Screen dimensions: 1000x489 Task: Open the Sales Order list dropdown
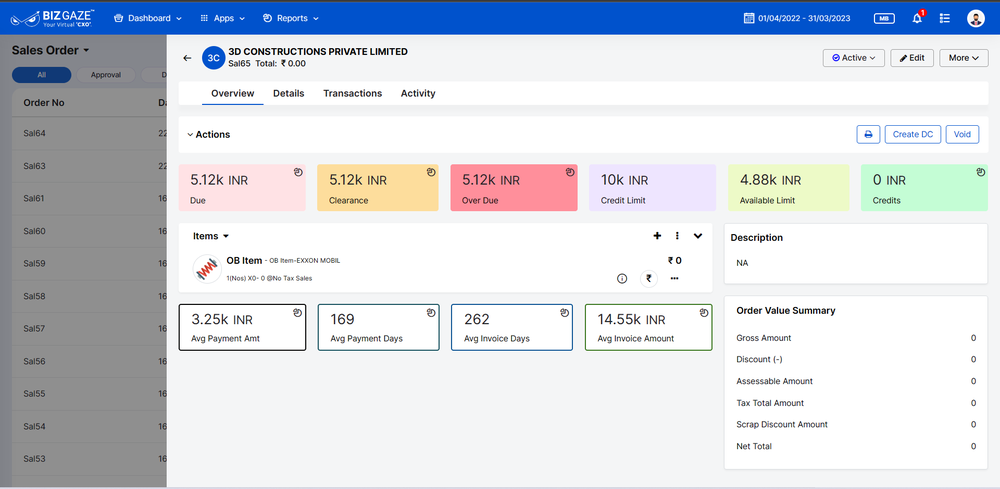[50, 50]
